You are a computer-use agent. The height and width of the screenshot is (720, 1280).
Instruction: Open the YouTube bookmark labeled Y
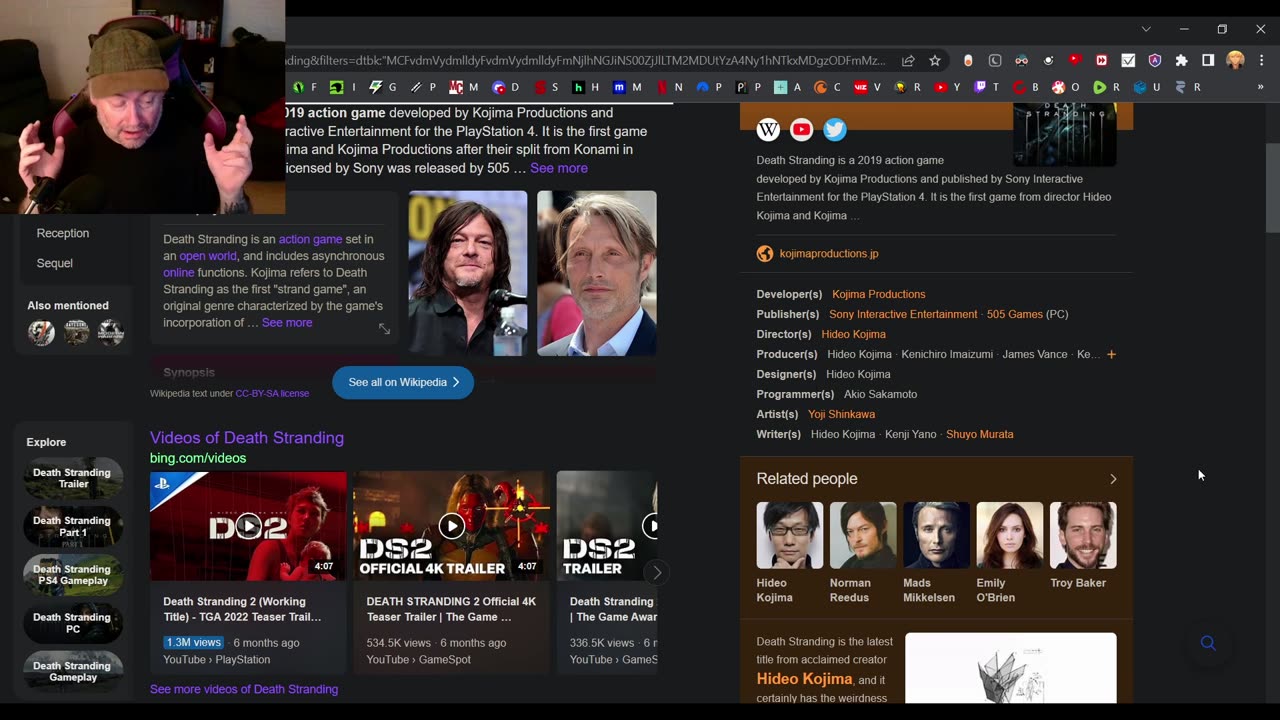[x=947, y=87]
